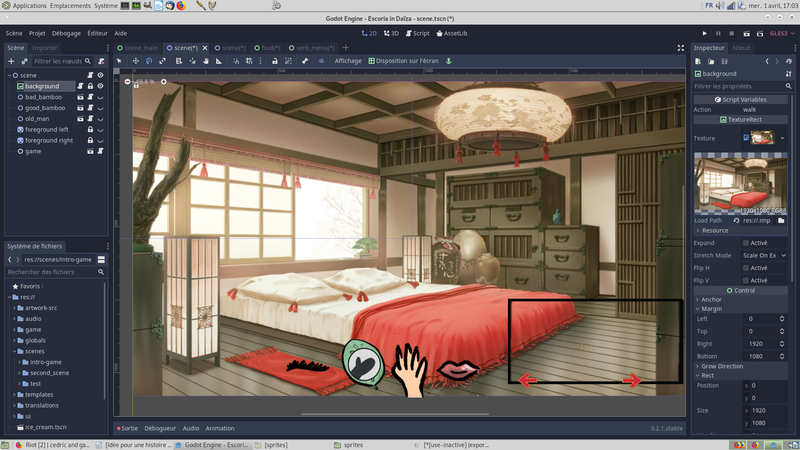Expand the Anchor section
800x450 pixels.
pyautogui.click(x=709, y=299)
